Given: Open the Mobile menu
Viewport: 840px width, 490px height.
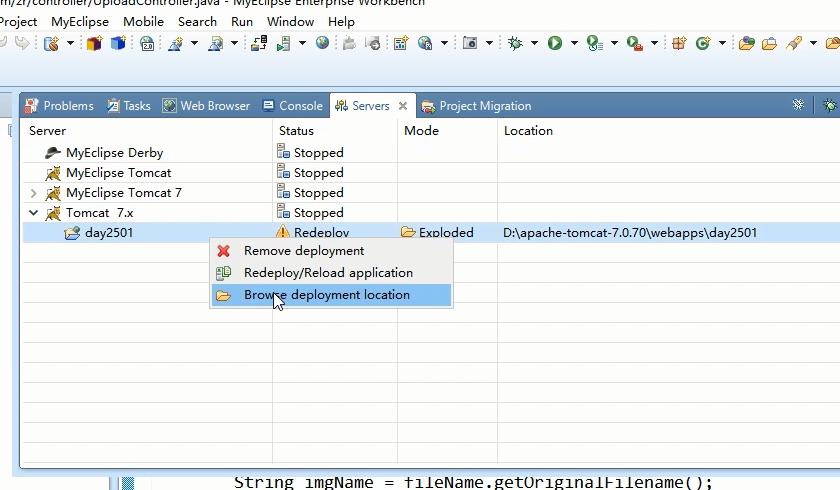Looking at the screenshot, I should coord(143,22).
